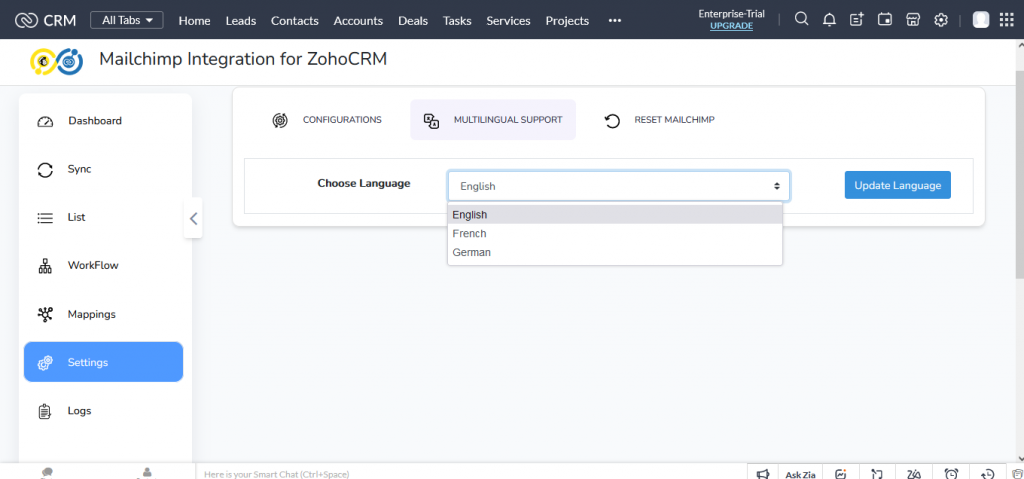This screenshot has height=479, width=1024.
Task: Switch to CONFIGURATIONS tab
Action: [327, 120]
